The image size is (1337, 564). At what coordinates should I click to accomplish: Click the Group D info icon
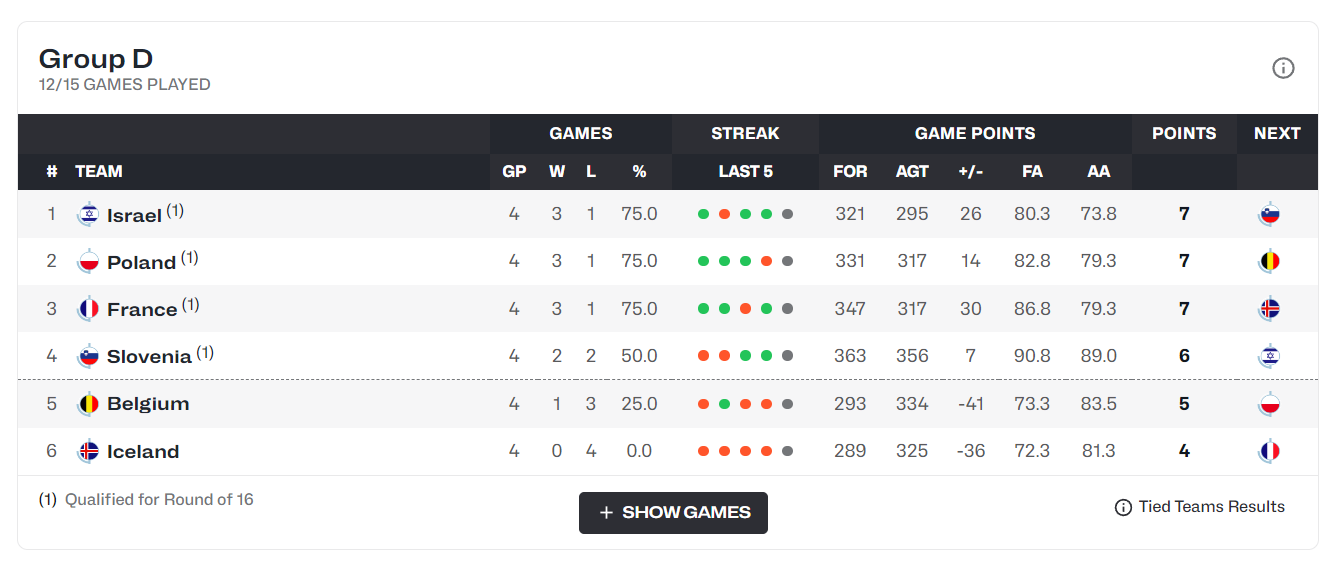1283,68
